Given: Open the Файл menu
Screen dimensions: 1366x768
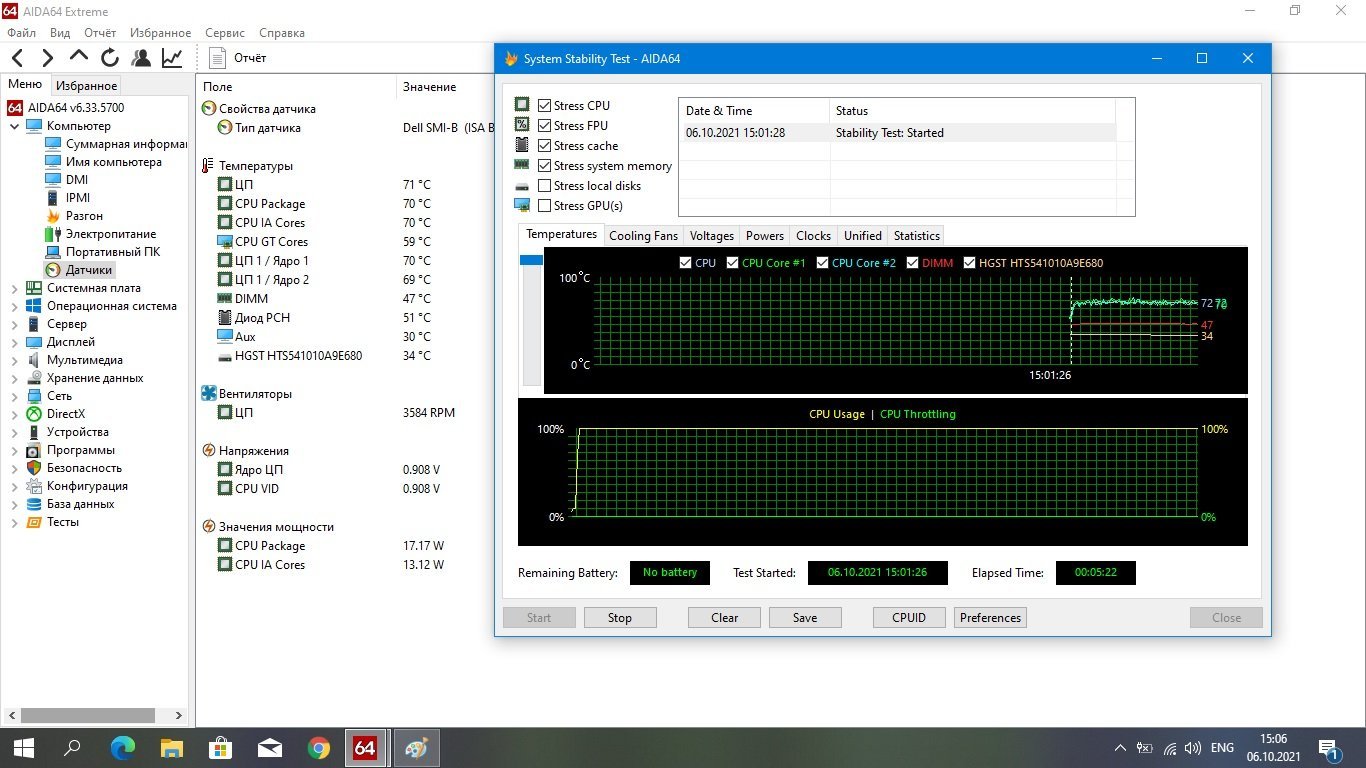Looking at the screenshot, I should tap(21, 33).
